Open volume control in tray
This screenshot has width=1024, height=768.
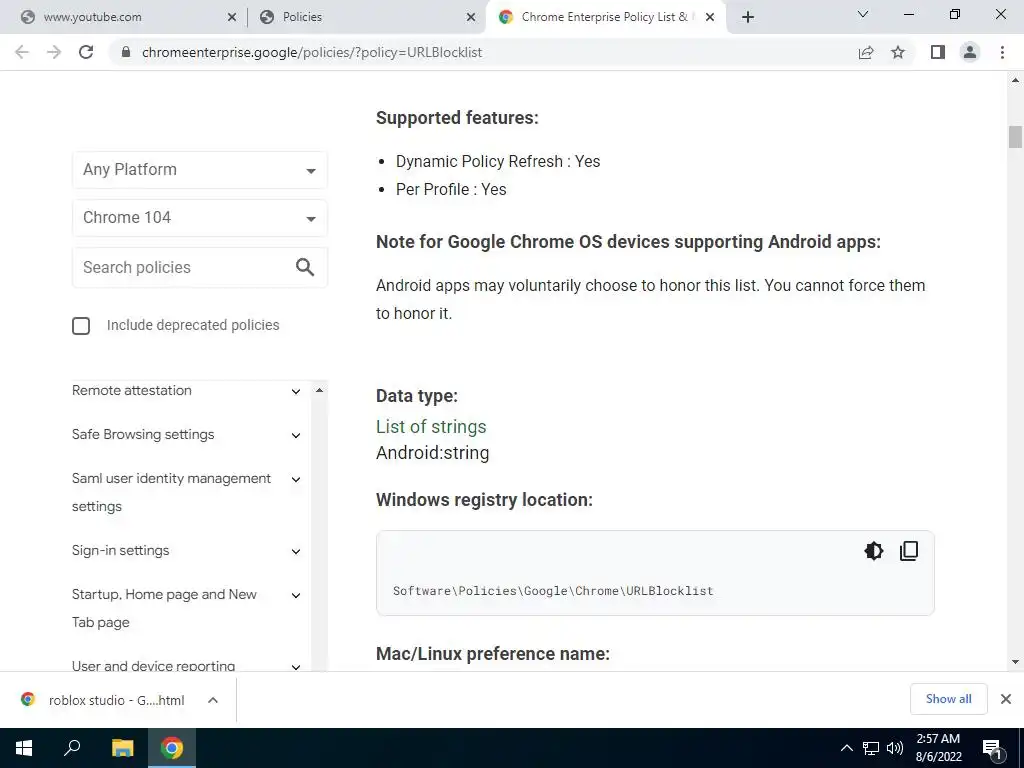(895, 748)
